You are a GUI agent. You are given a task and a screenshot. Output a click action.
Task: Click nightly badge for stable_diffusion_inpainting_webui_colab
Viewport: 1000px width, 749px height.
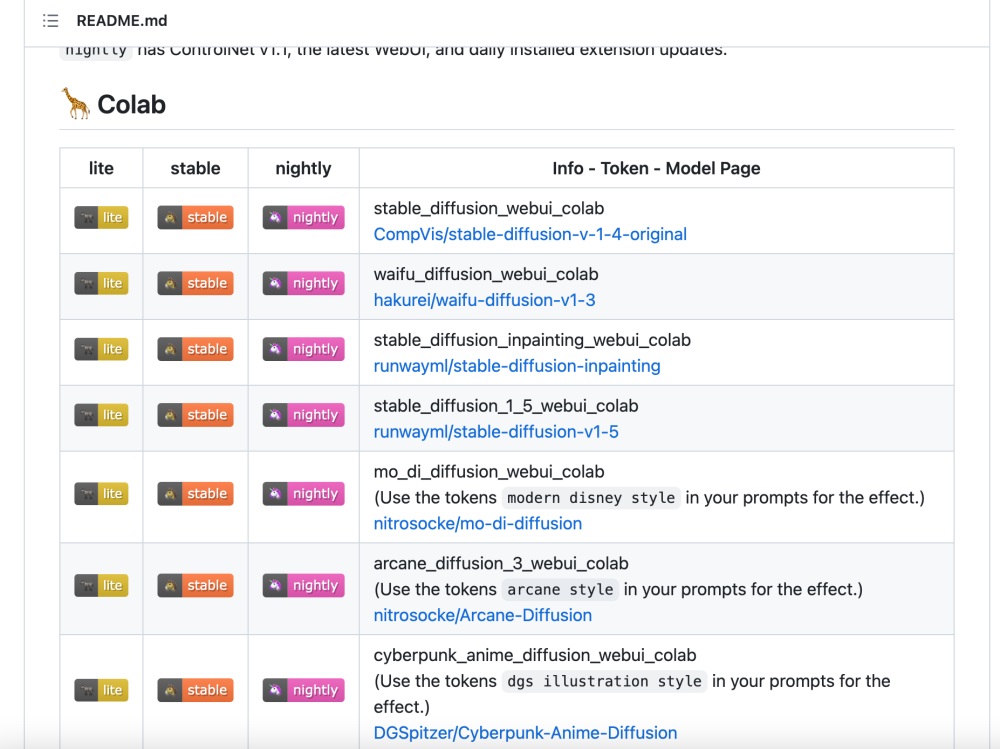tap(303, 350)
